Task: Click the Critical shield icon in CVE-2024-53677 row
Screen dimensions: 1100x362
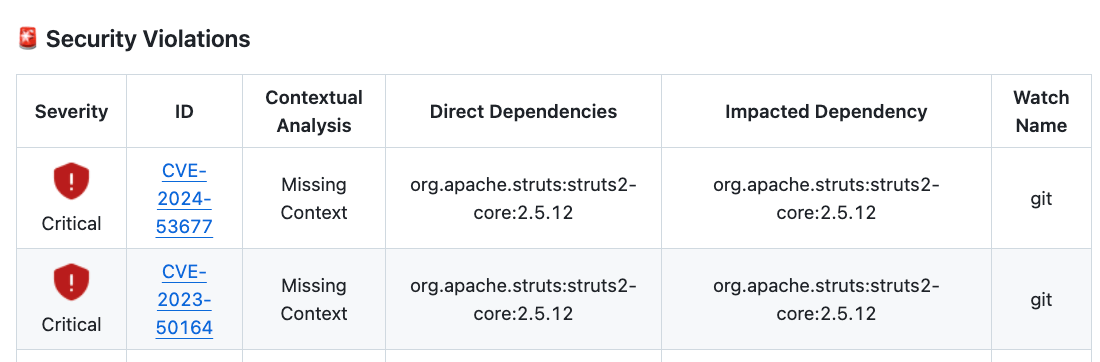Action: [x=72, y=181]
